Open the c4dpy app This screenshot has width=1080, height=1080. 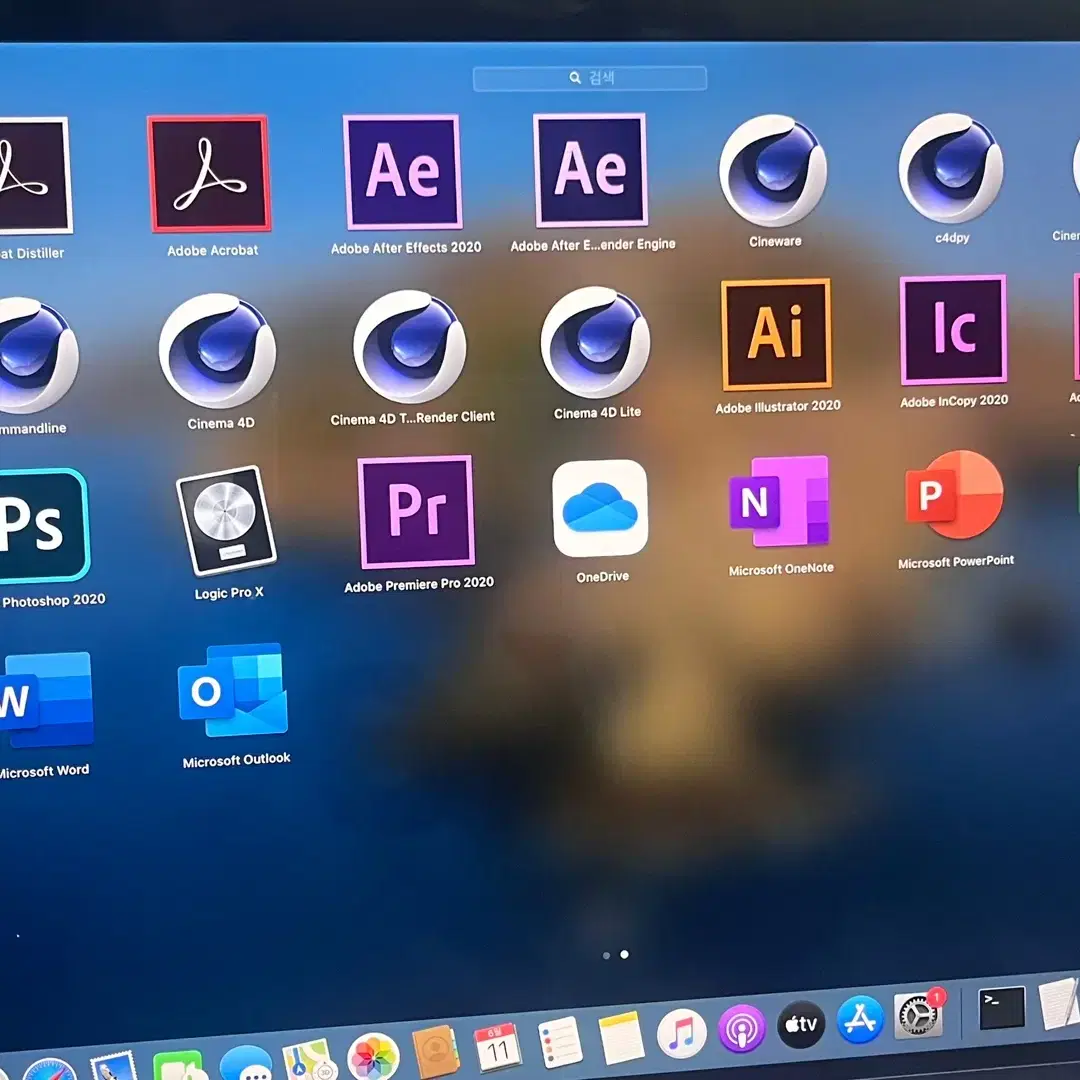(951, 168)
